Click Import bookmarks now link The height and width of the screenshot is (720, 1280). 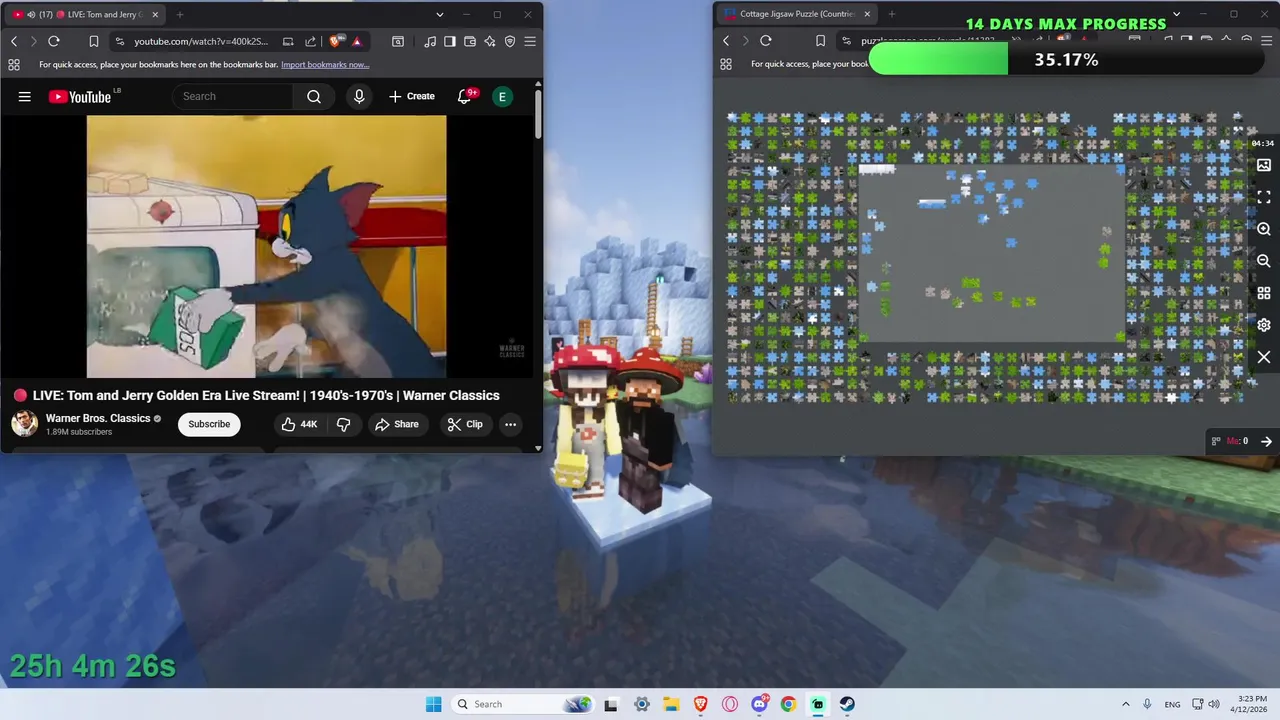(x=325, y=64)
